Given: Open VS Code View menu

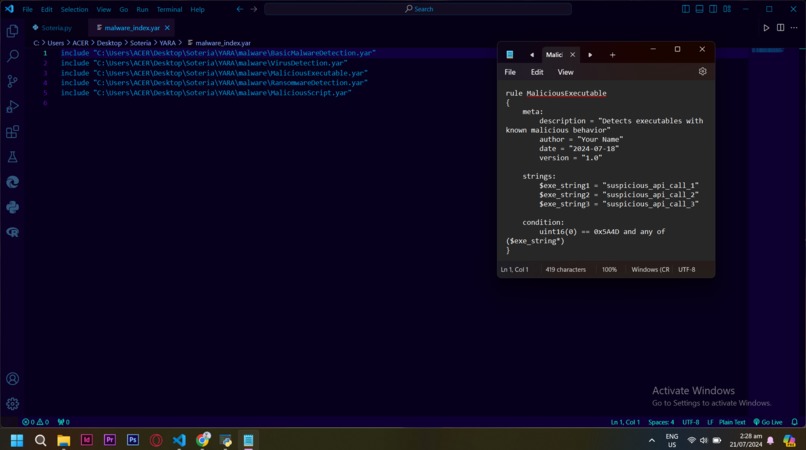Looking at the screenshot, I should pos(104,9).
